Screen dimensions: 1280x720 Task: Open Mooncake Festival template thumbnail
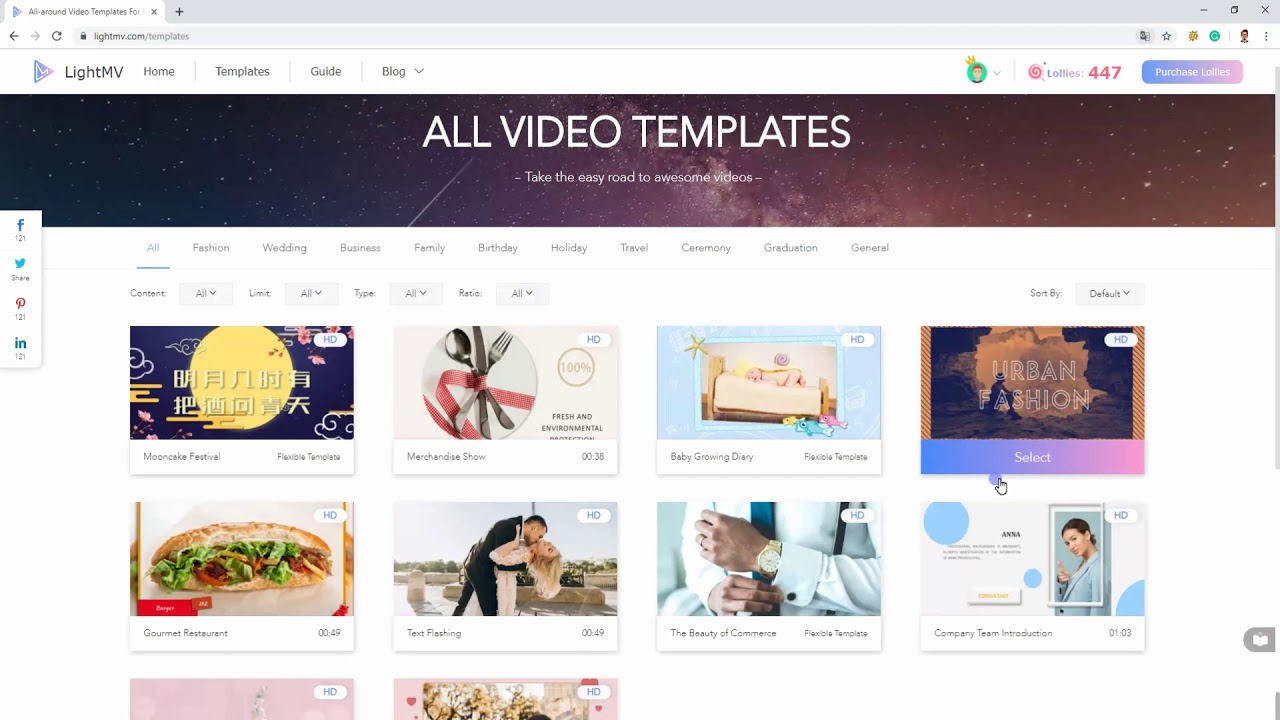[242, 383]
